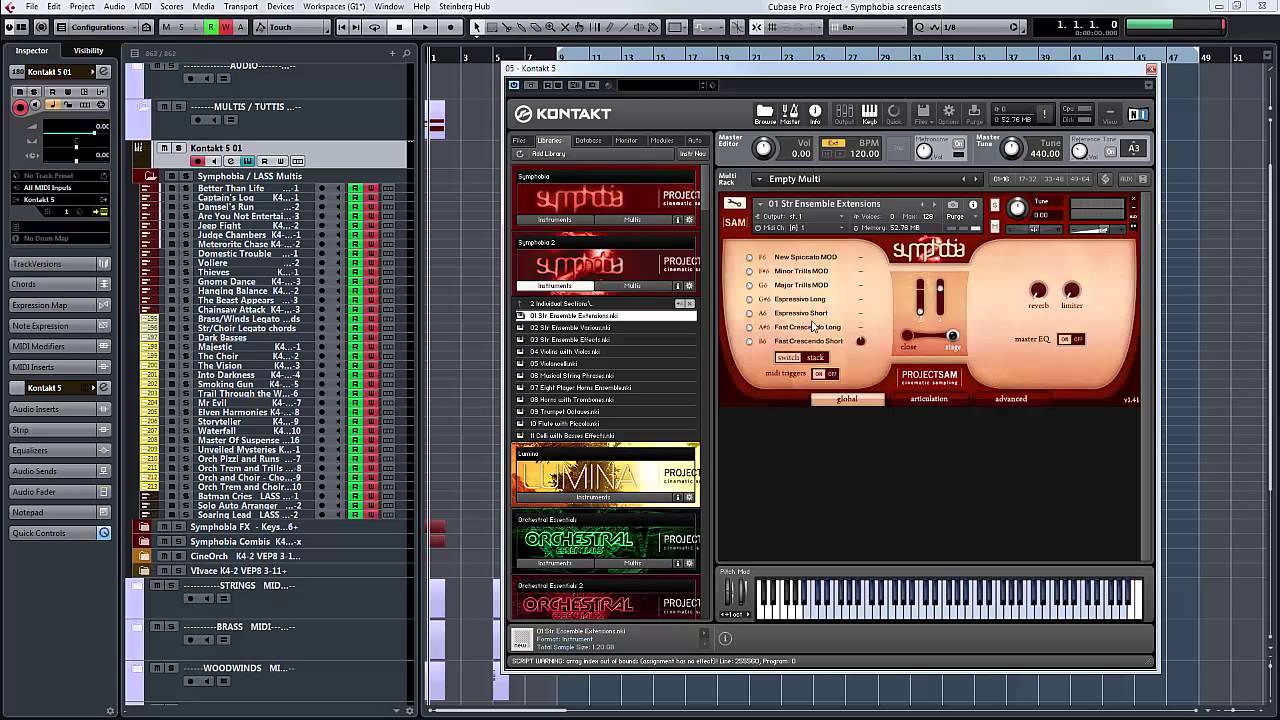
Task: Solo the Symphobia / LASS Multis folder track
Action: [185, 176]
